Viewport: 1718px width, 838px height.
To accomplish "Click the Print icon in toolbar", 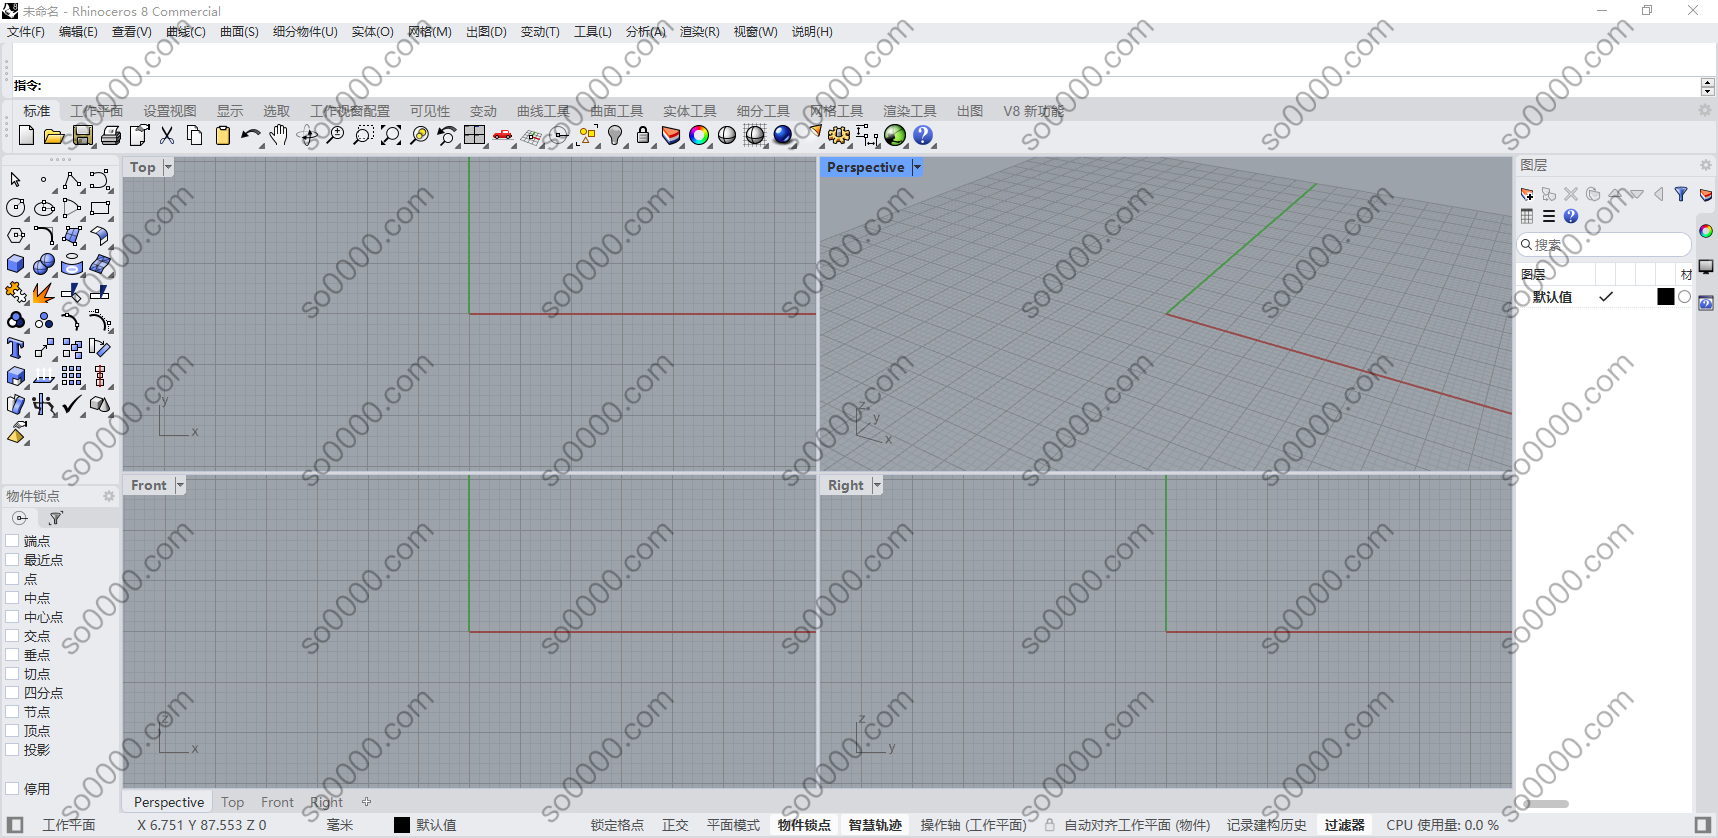I will [111, 135].
